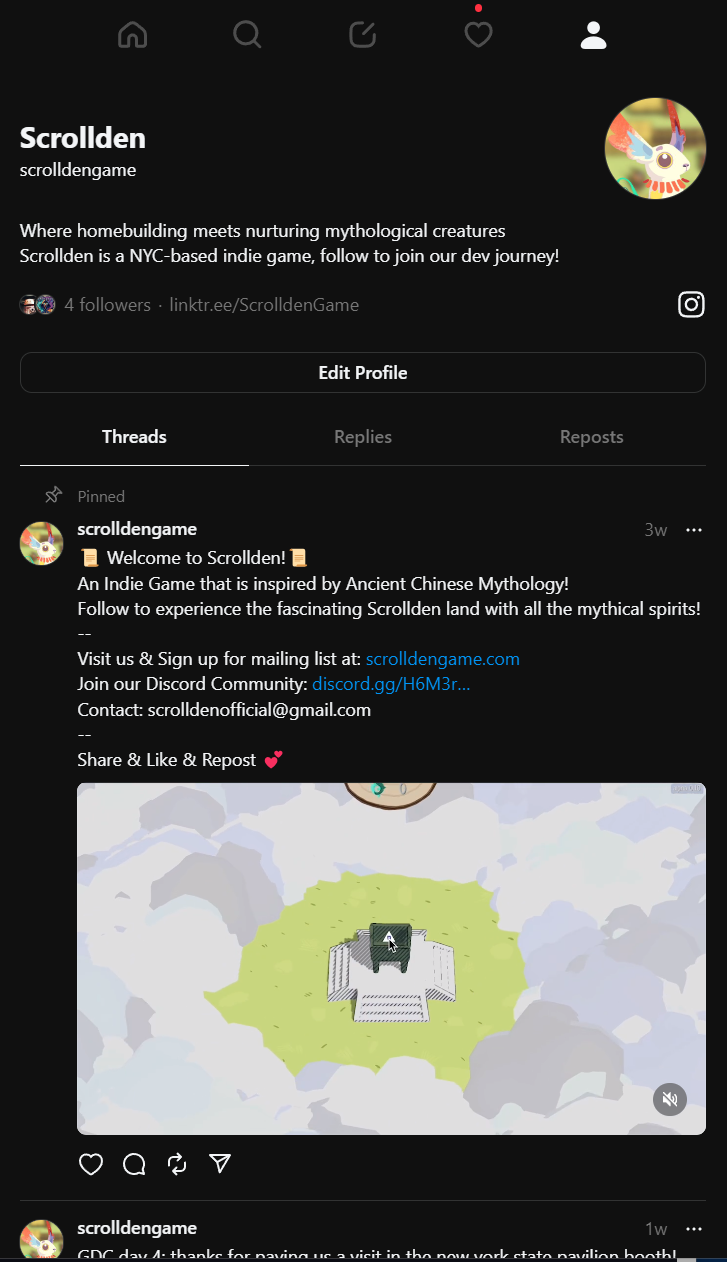Click the Scrollden profile picture
The image size is (727, 1262).
coord(655,149)
